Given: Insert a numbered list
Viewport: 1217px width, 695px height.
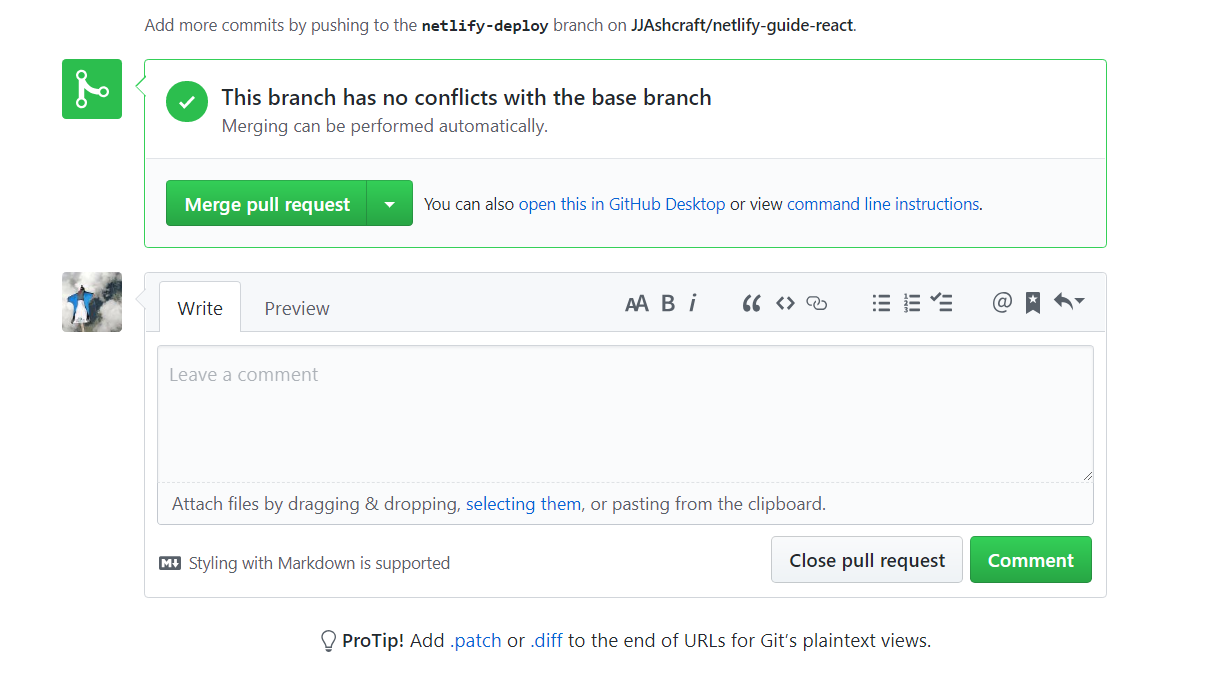Looking at the screenshot, I should click(x=912, y=304).
